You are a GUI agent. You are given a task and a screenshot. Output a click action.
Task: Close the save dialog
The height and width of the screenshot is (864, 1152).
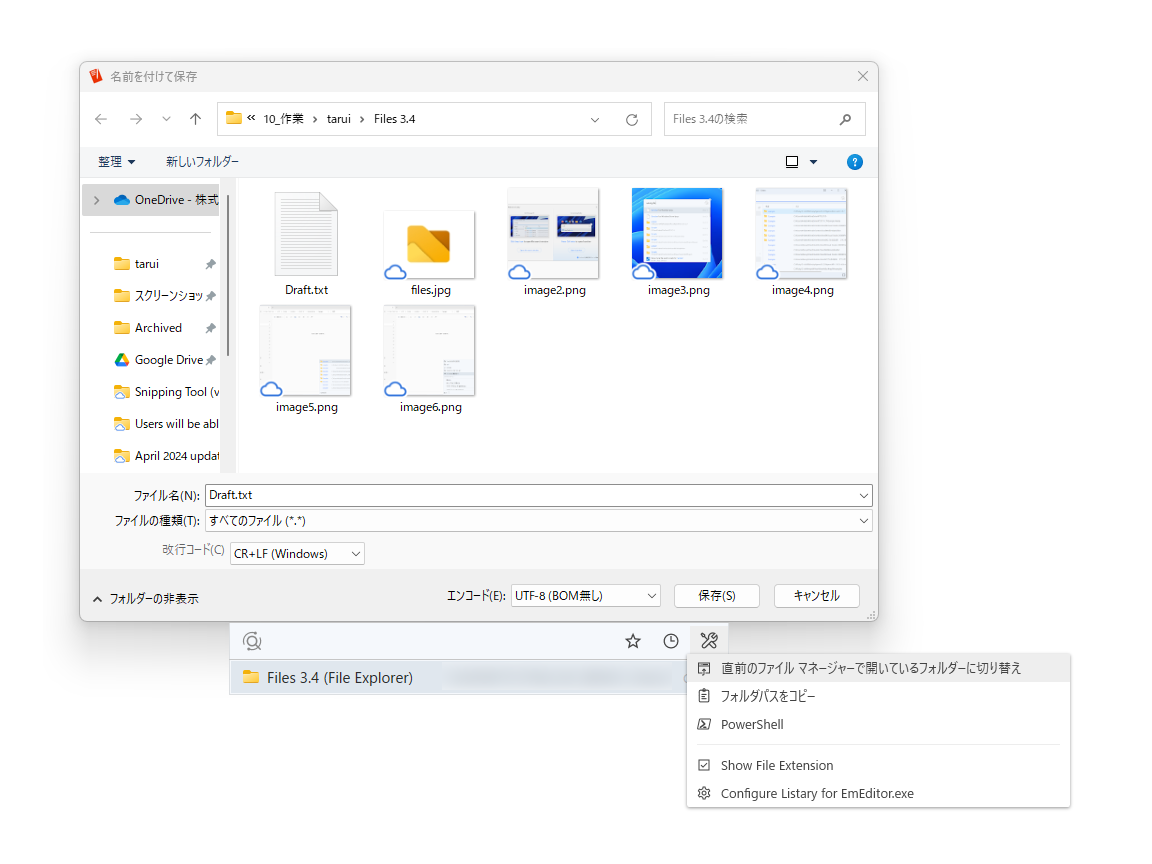click(x=863, y=76)
